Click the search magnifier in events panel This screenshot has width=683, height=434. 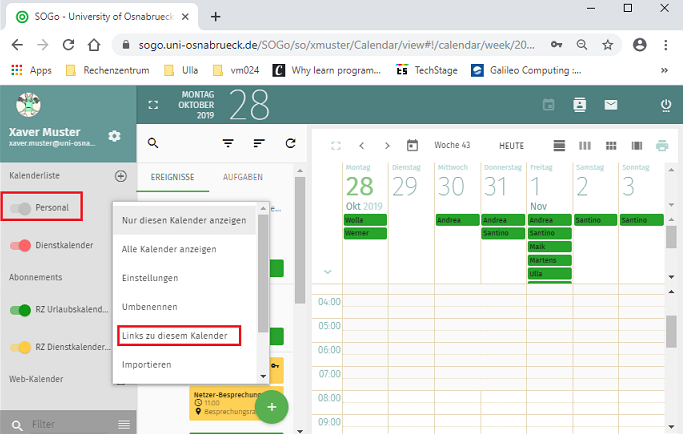pyautogui.click(x=153, y=143)
